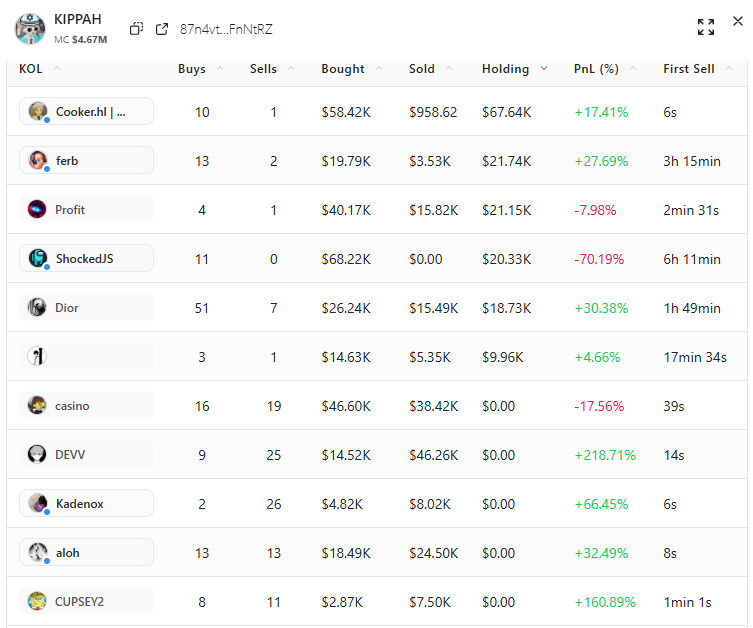
Task: Select +17.41% PnL value
Action: [x=601, y=112]
